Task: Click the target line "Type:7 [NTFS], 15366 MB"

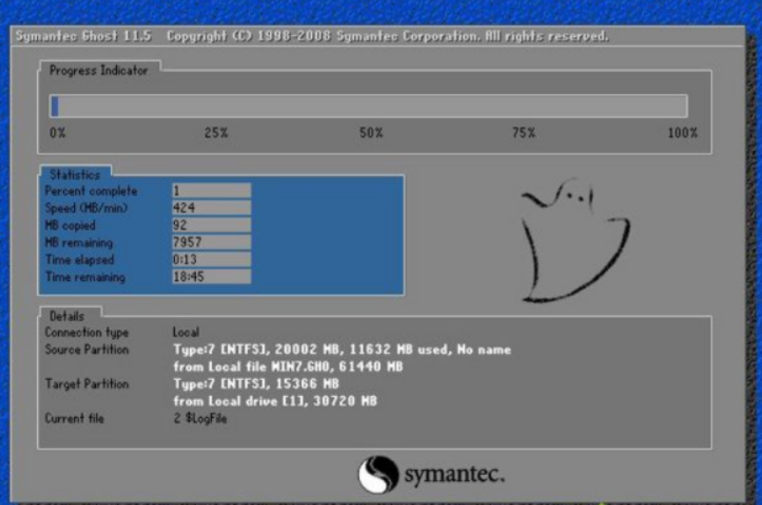Action: click(256, 384)
